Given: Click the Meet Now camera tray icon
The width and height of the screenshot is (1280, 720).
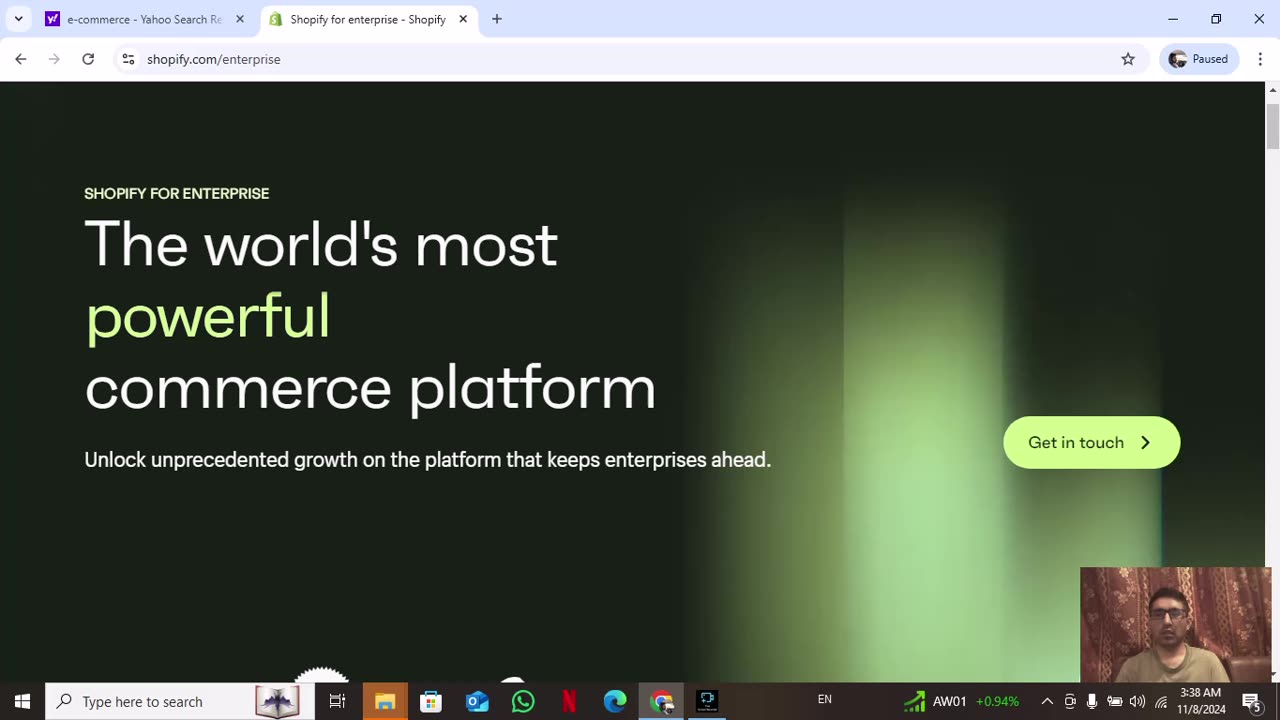Looking at the screenshot, I should pyautogui.click(x=1070, y=701).
